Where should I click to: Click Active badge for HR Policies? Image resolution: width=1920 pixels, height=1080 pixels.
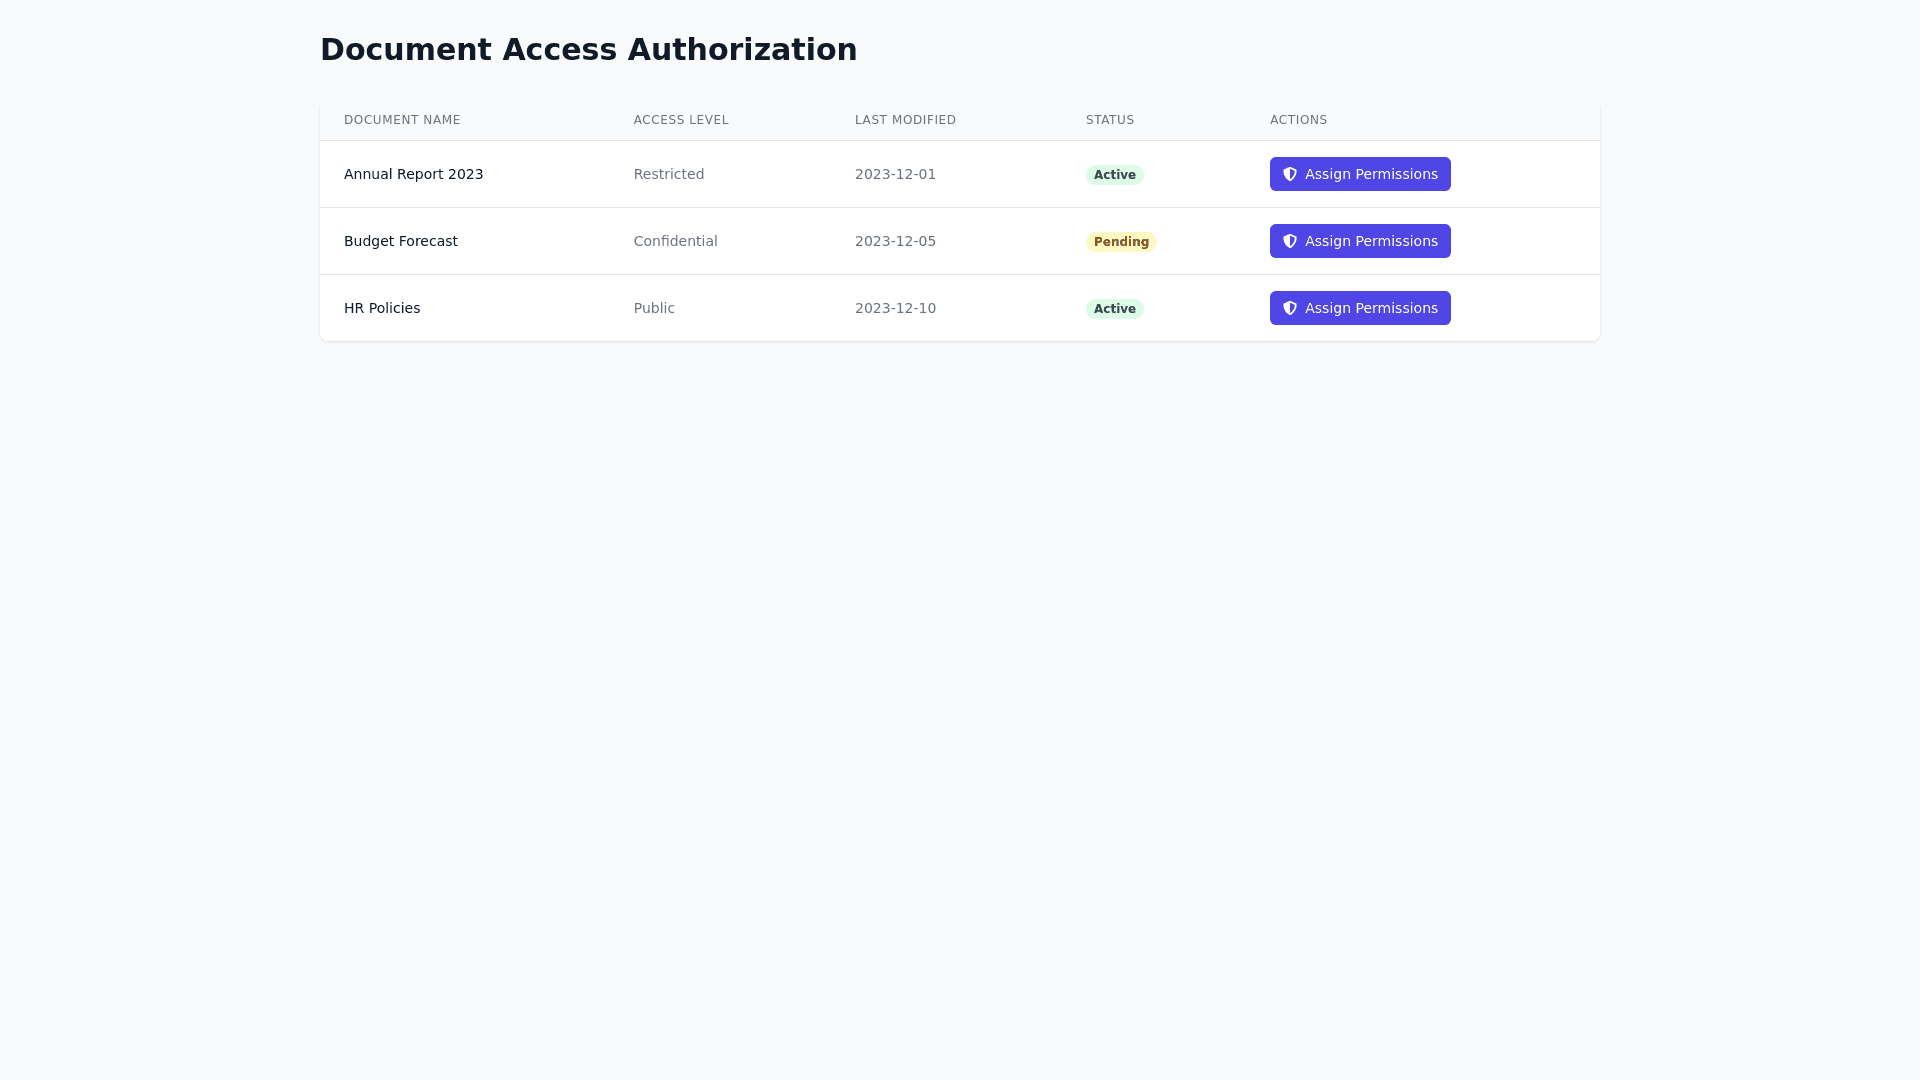coord(1114,309)
